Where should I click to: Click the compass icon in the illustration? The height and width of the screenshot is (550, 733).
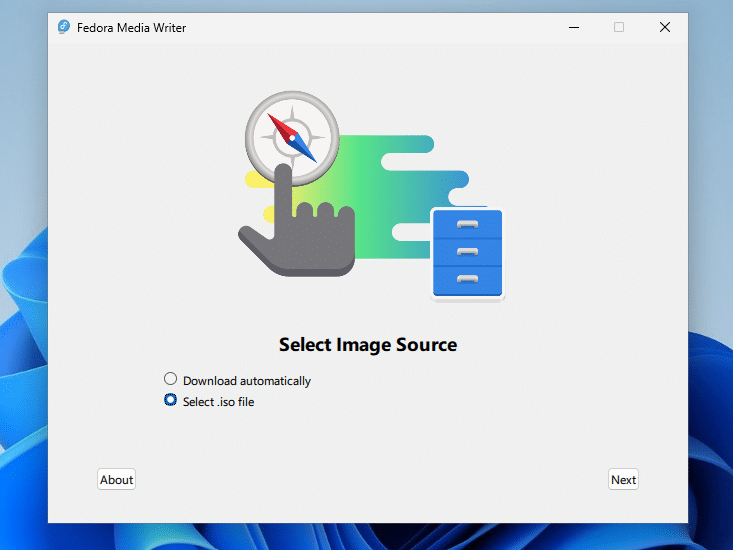(x=291, y=135)
